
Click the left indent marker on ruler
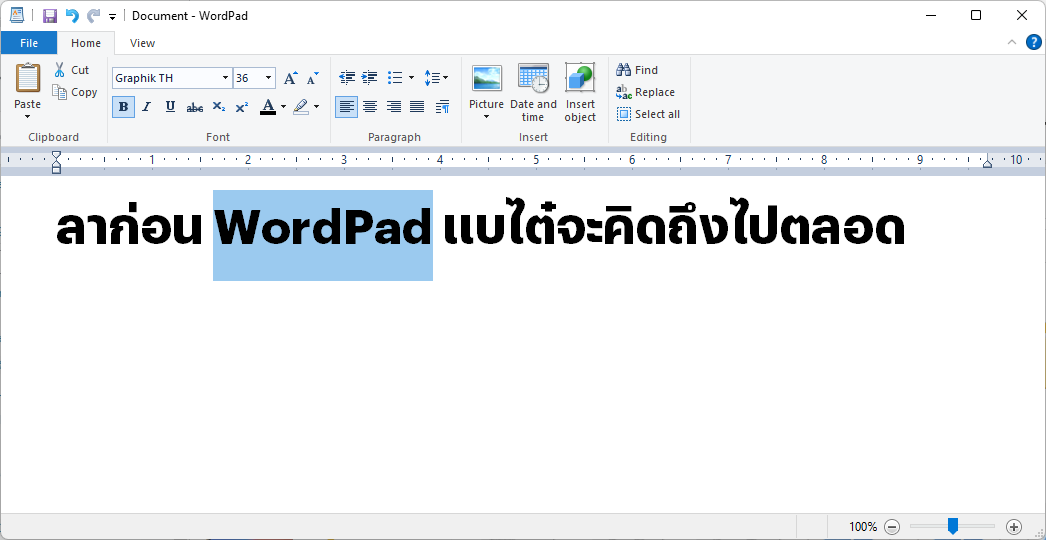pos(57,162)
